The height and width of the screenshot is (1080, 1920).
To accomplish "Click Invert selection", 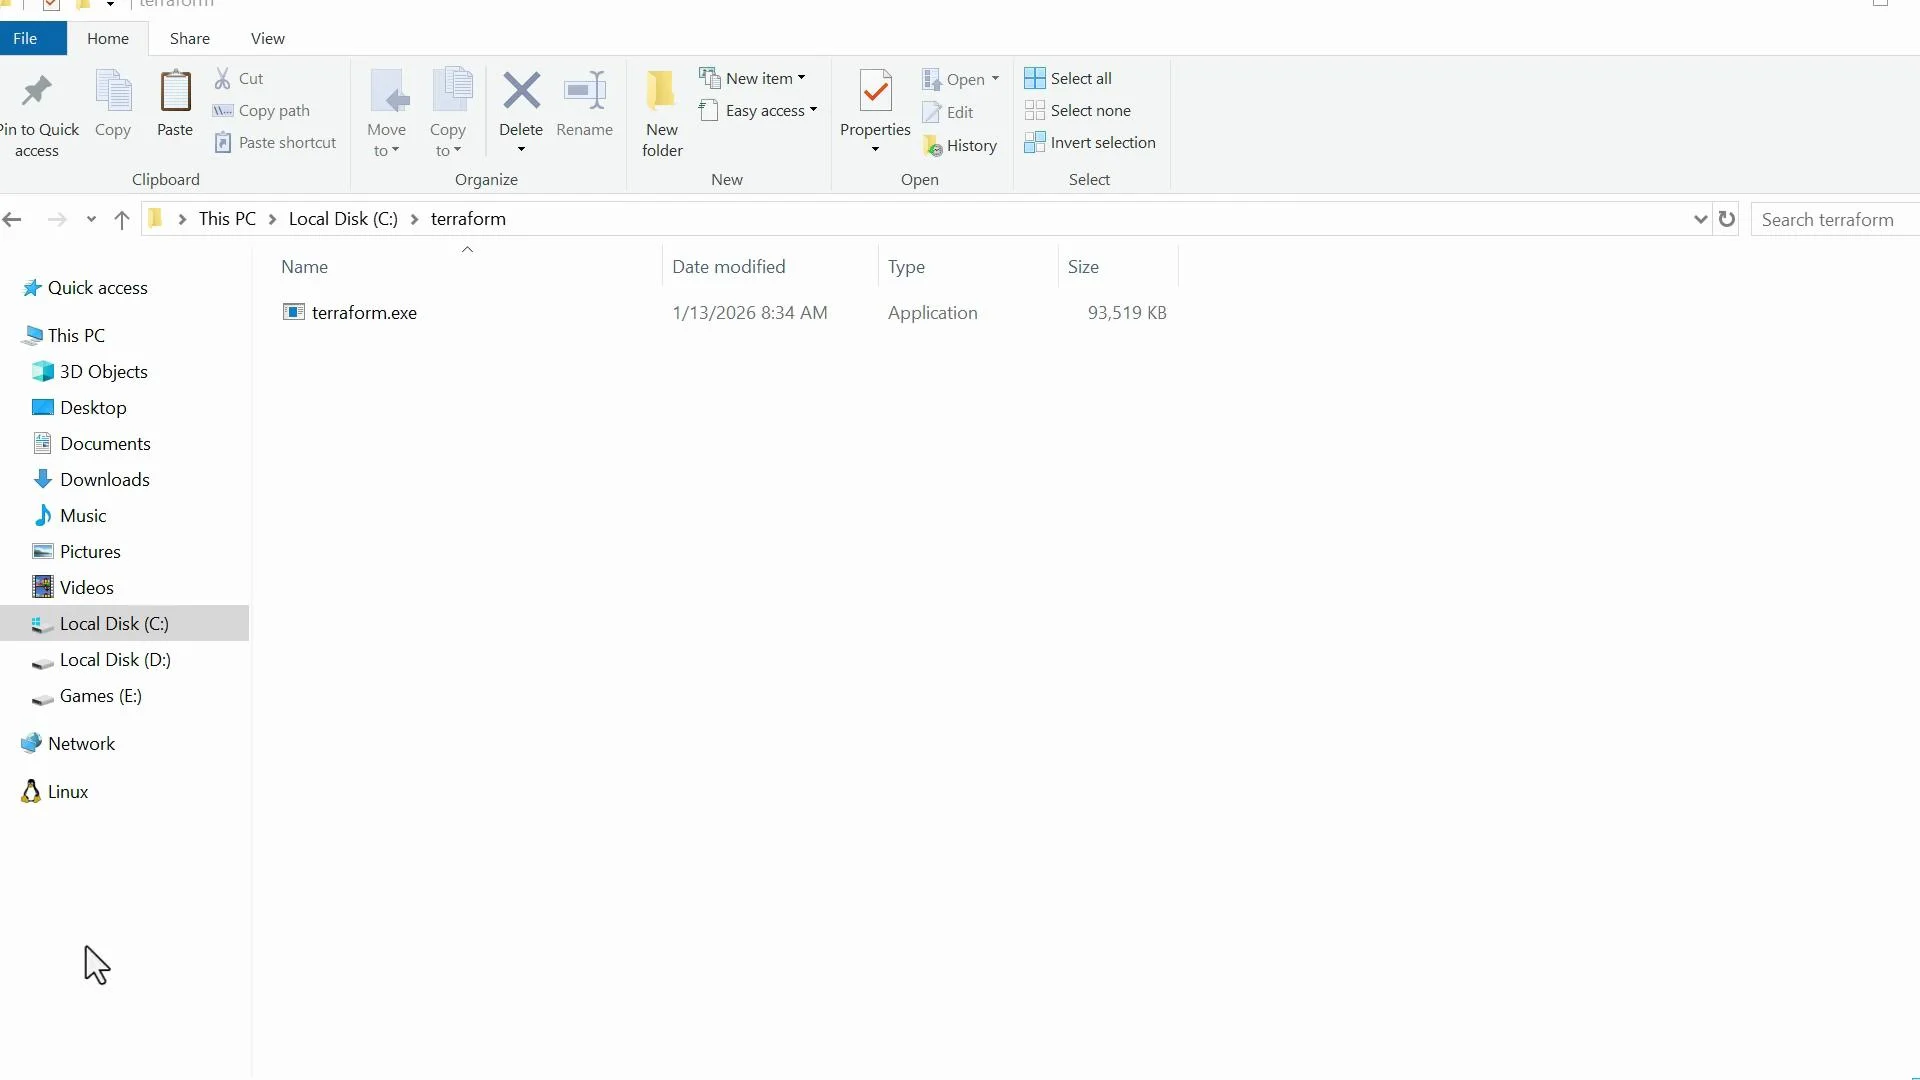I will [1090, 143].
